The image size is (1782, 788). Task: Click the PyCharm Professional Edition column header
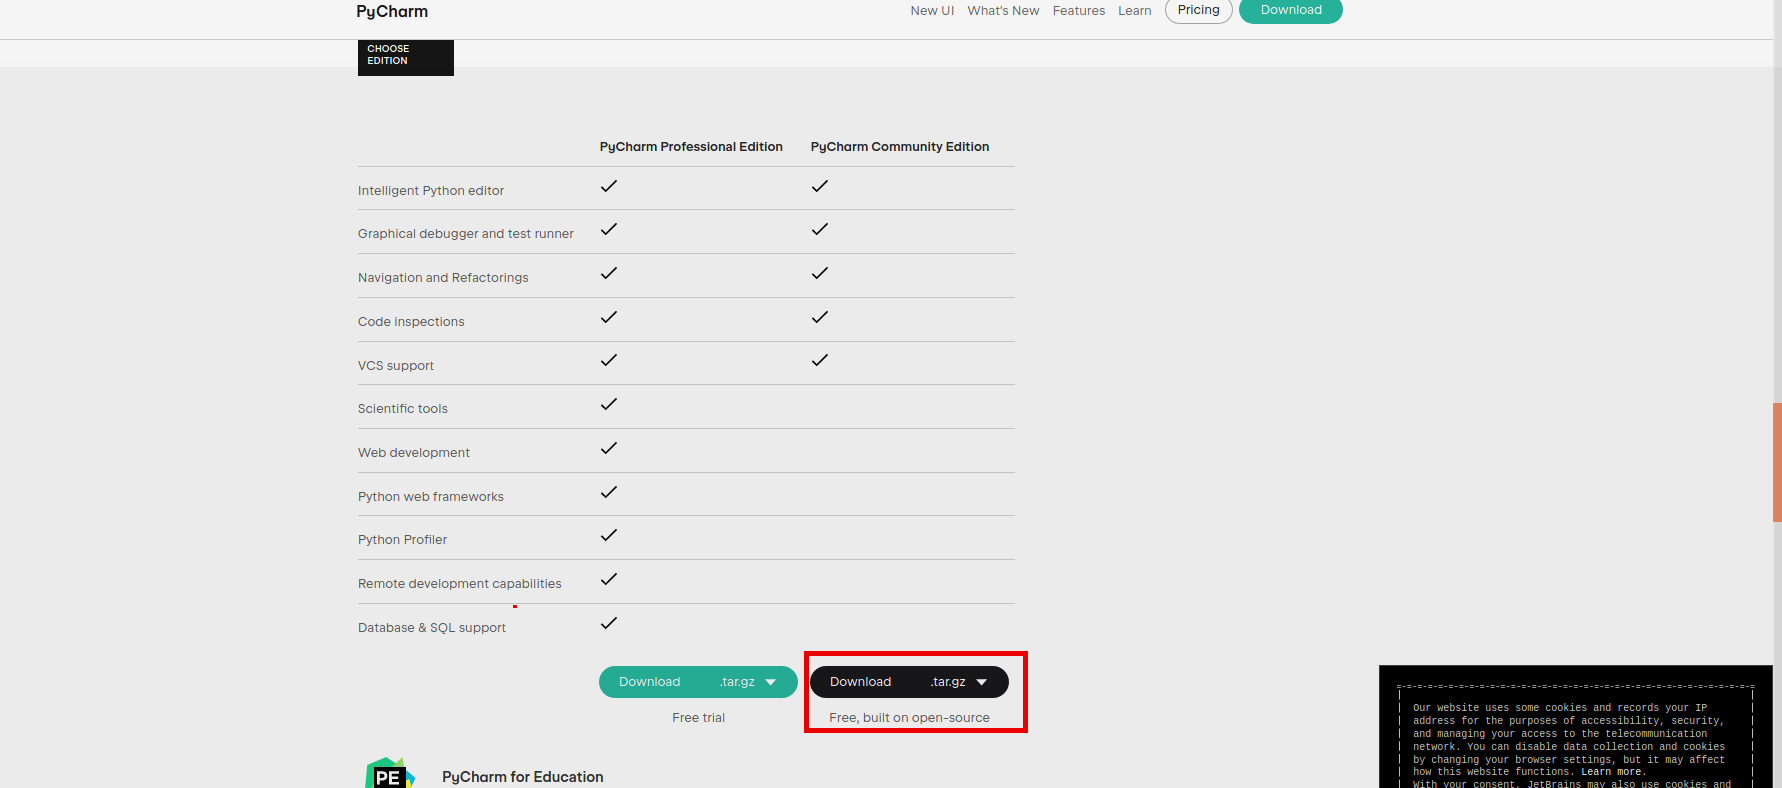point(691,147)
